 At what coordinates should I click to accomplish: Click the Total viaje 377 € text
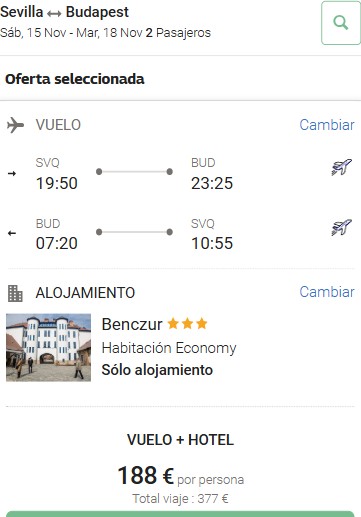click(180, 499)
